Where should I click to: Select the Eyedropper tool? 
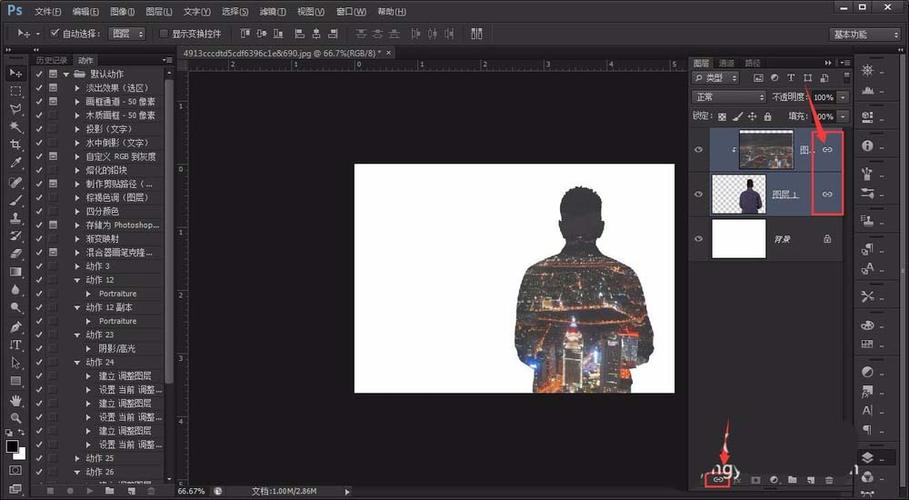coord(16,163)
